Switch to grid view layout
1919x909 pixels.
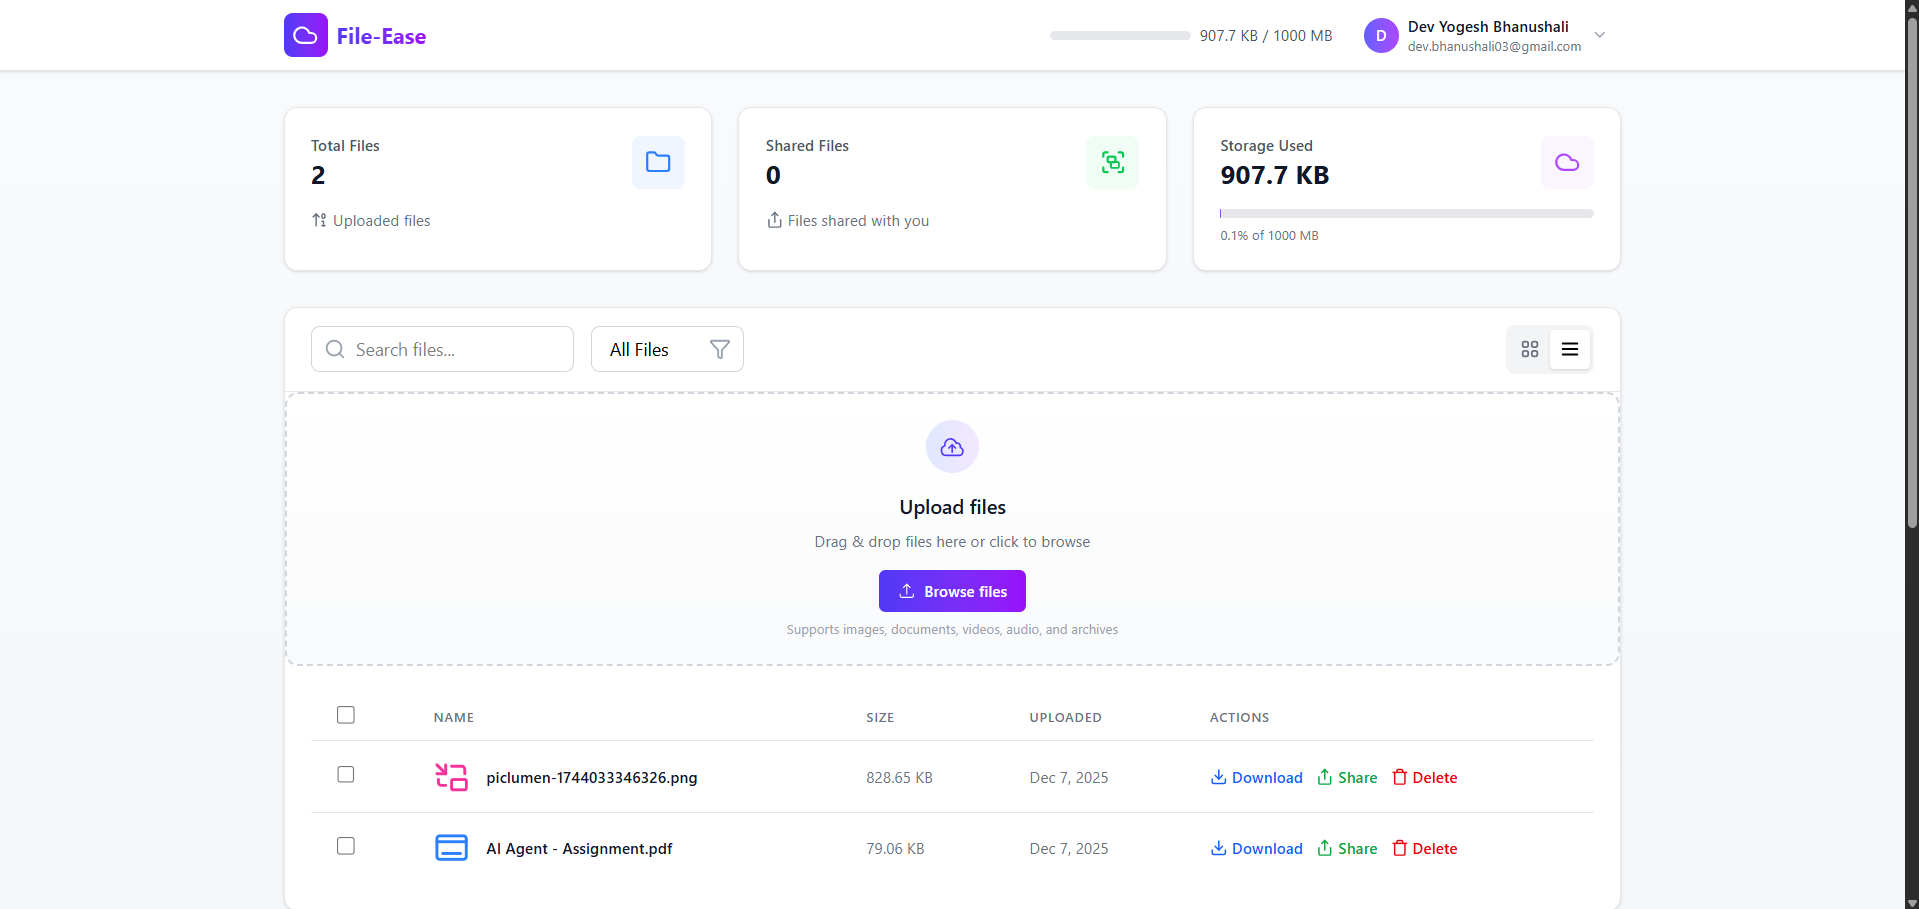[x=1529, y=349]
